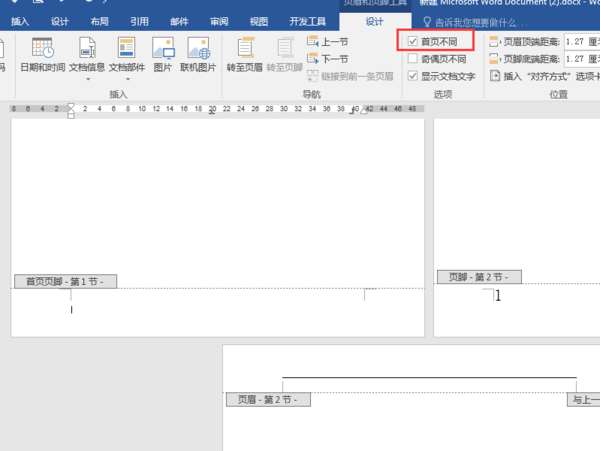
Task: Click Header from Top distance icon (页眉顶端距离)
Action: click(x=494, y=41)
